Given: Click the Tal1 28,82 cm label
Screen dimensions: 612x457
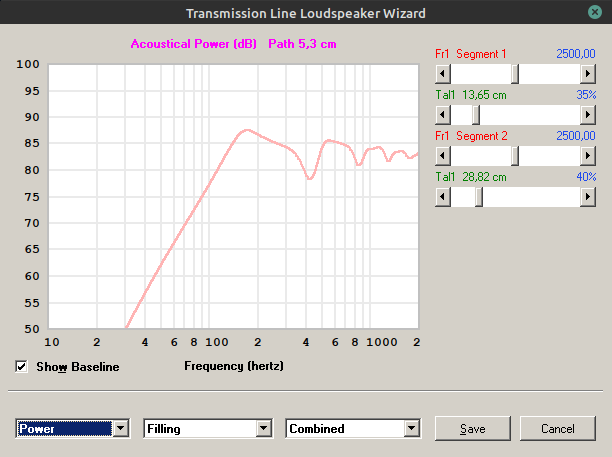Looking at the screenshot, I should [471, 177].
